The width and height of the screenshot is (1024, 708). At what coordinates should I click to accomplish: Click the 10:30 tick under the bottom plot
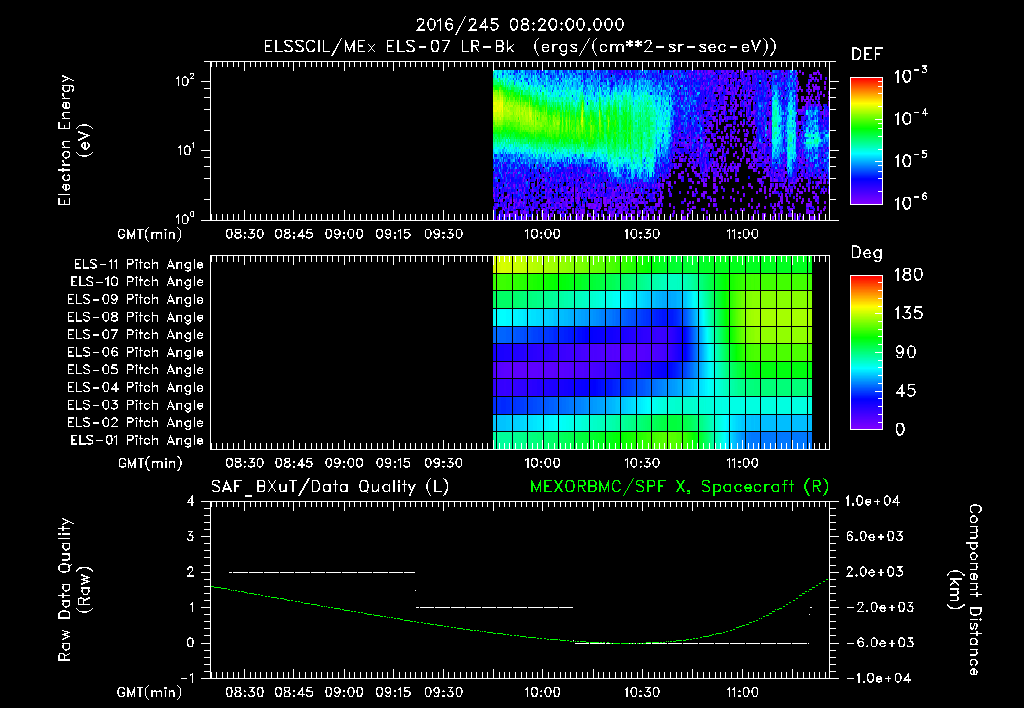click(x=642, y=692)
